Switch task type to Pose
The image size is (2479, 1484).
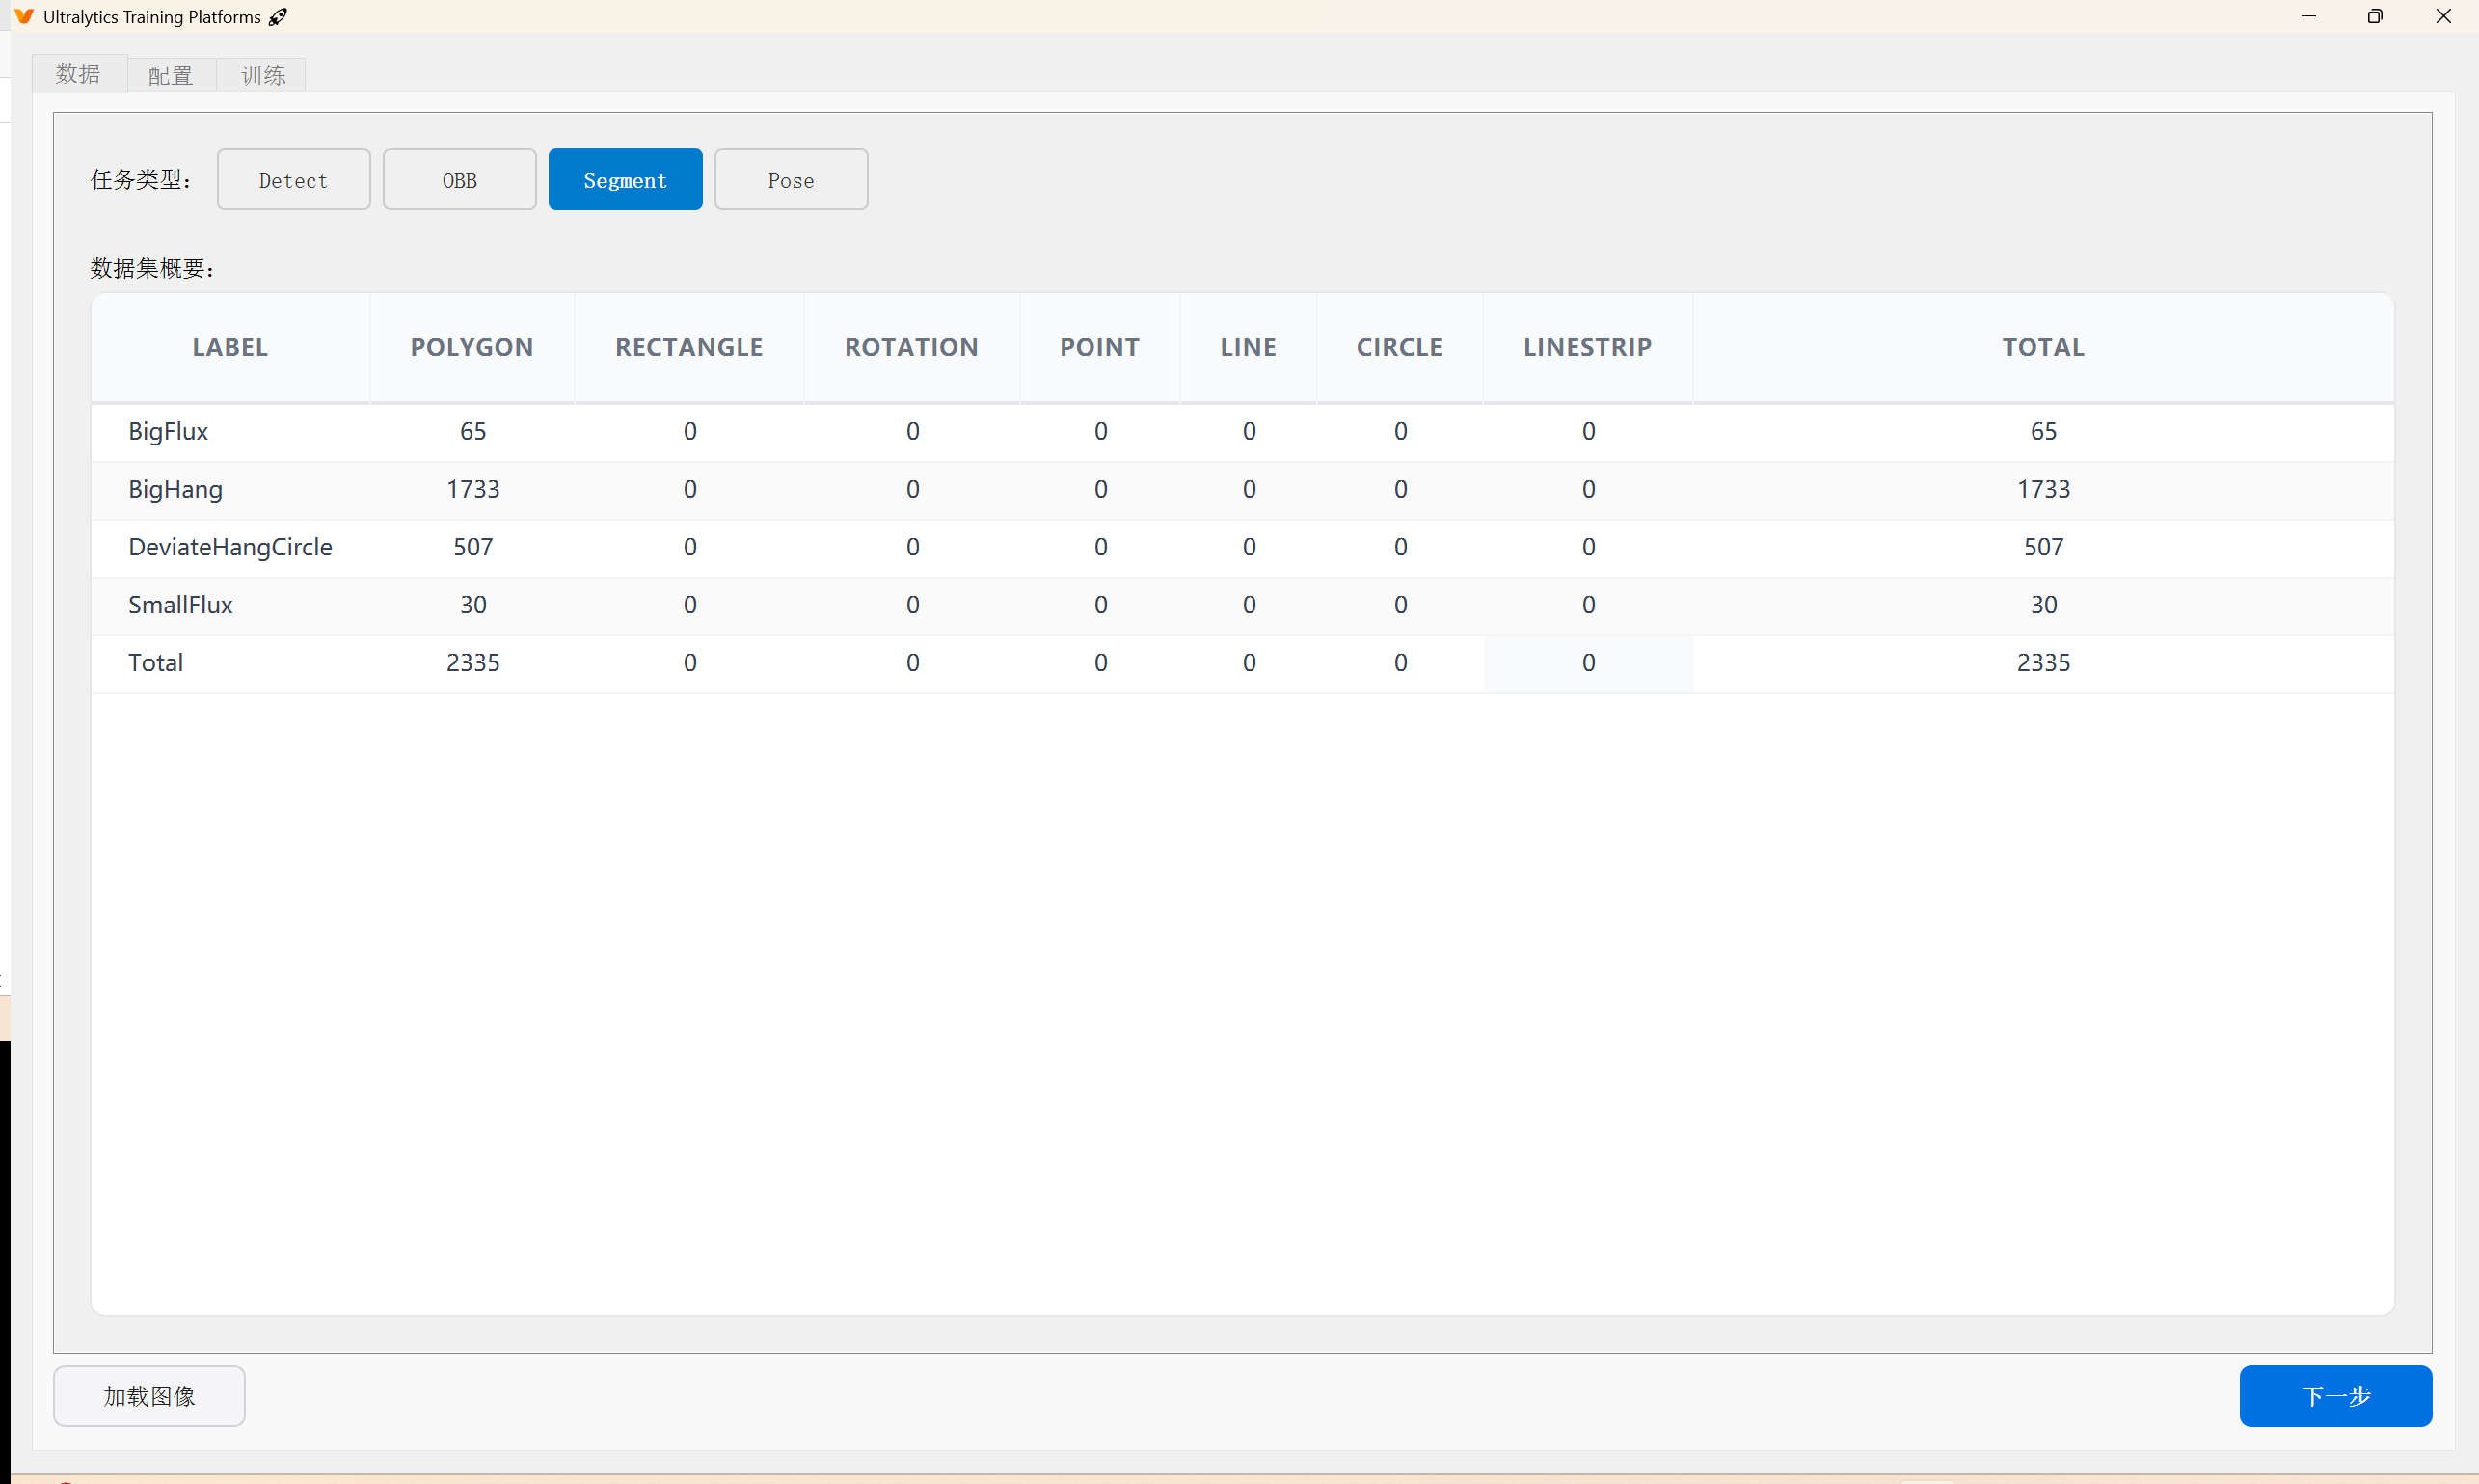[x=790, y=180]
